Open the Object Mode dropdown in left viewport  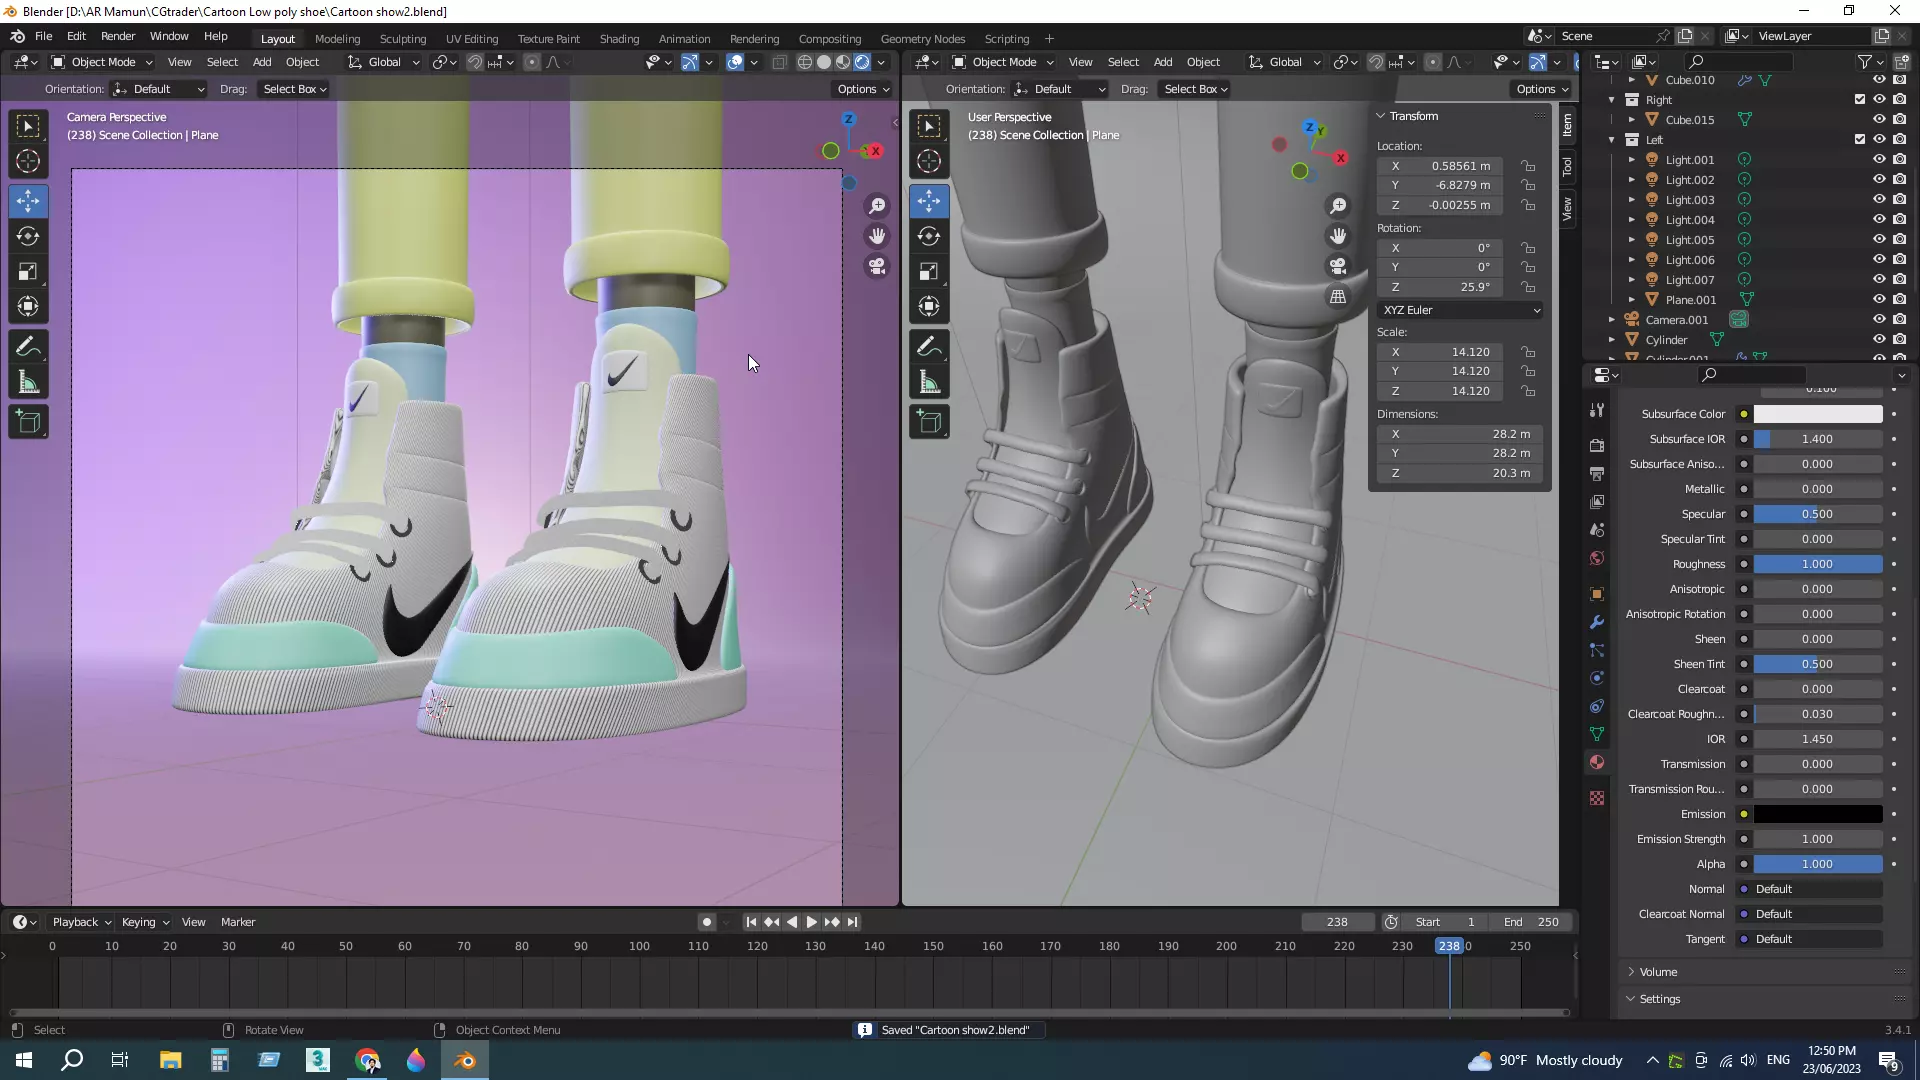click(103, 62)
